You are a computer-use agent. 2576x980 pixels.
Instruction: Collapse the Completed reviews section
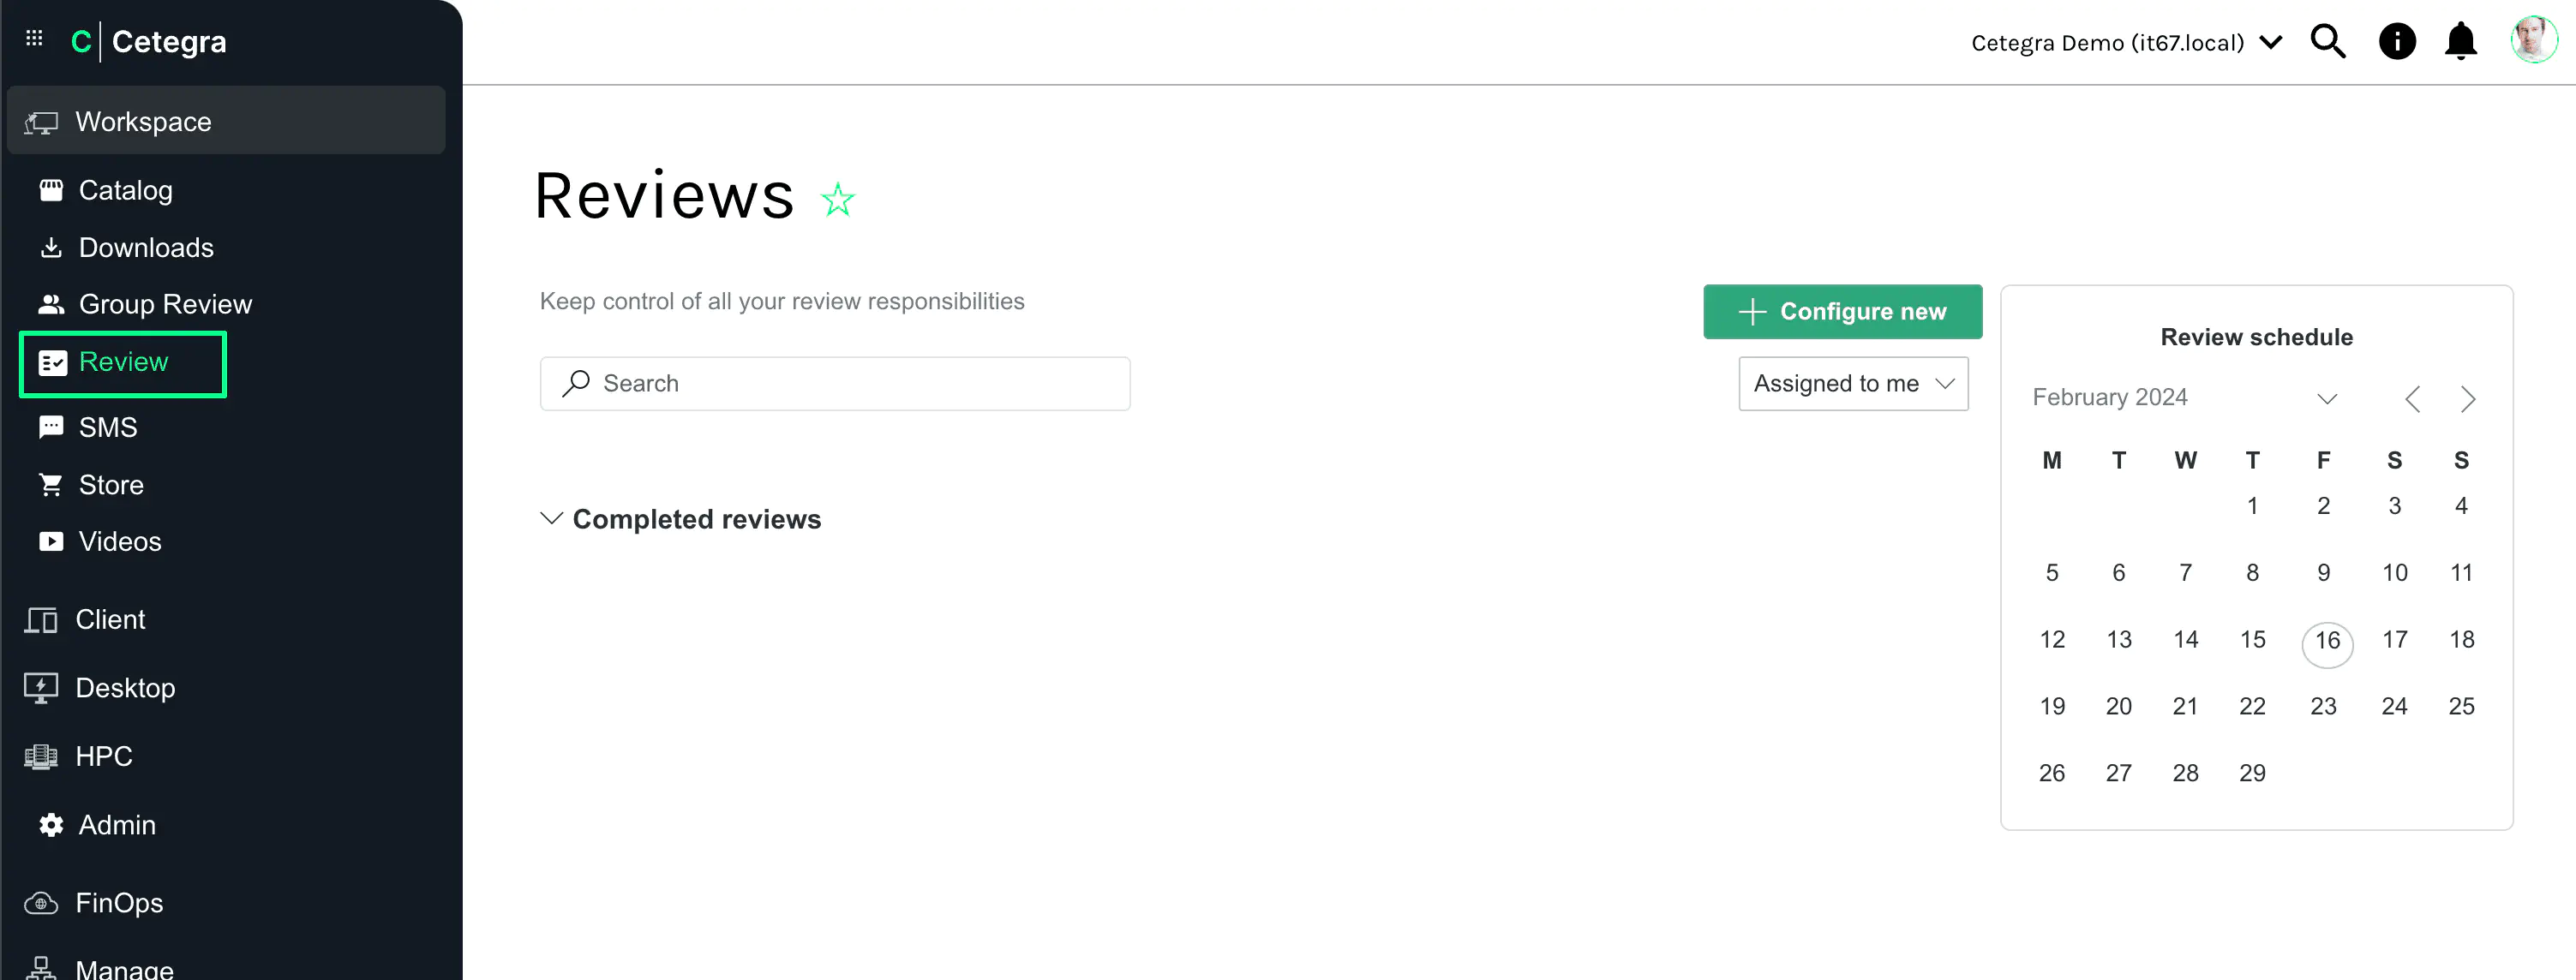(x=551, y=518)
